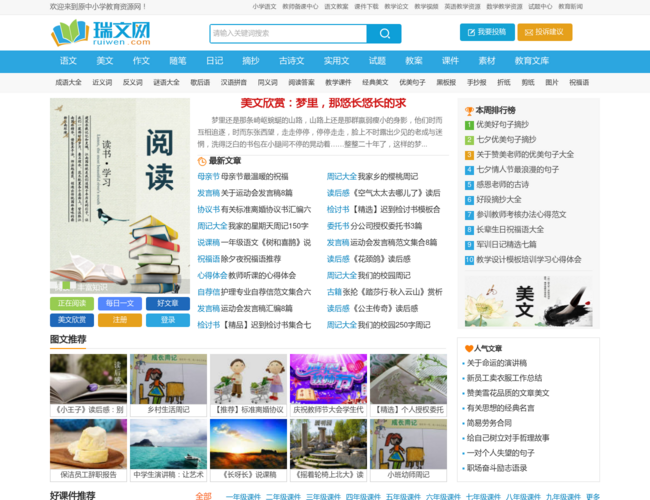Open the 实用文 navigation tab
The image size is (650, 500).
point(337,61)
